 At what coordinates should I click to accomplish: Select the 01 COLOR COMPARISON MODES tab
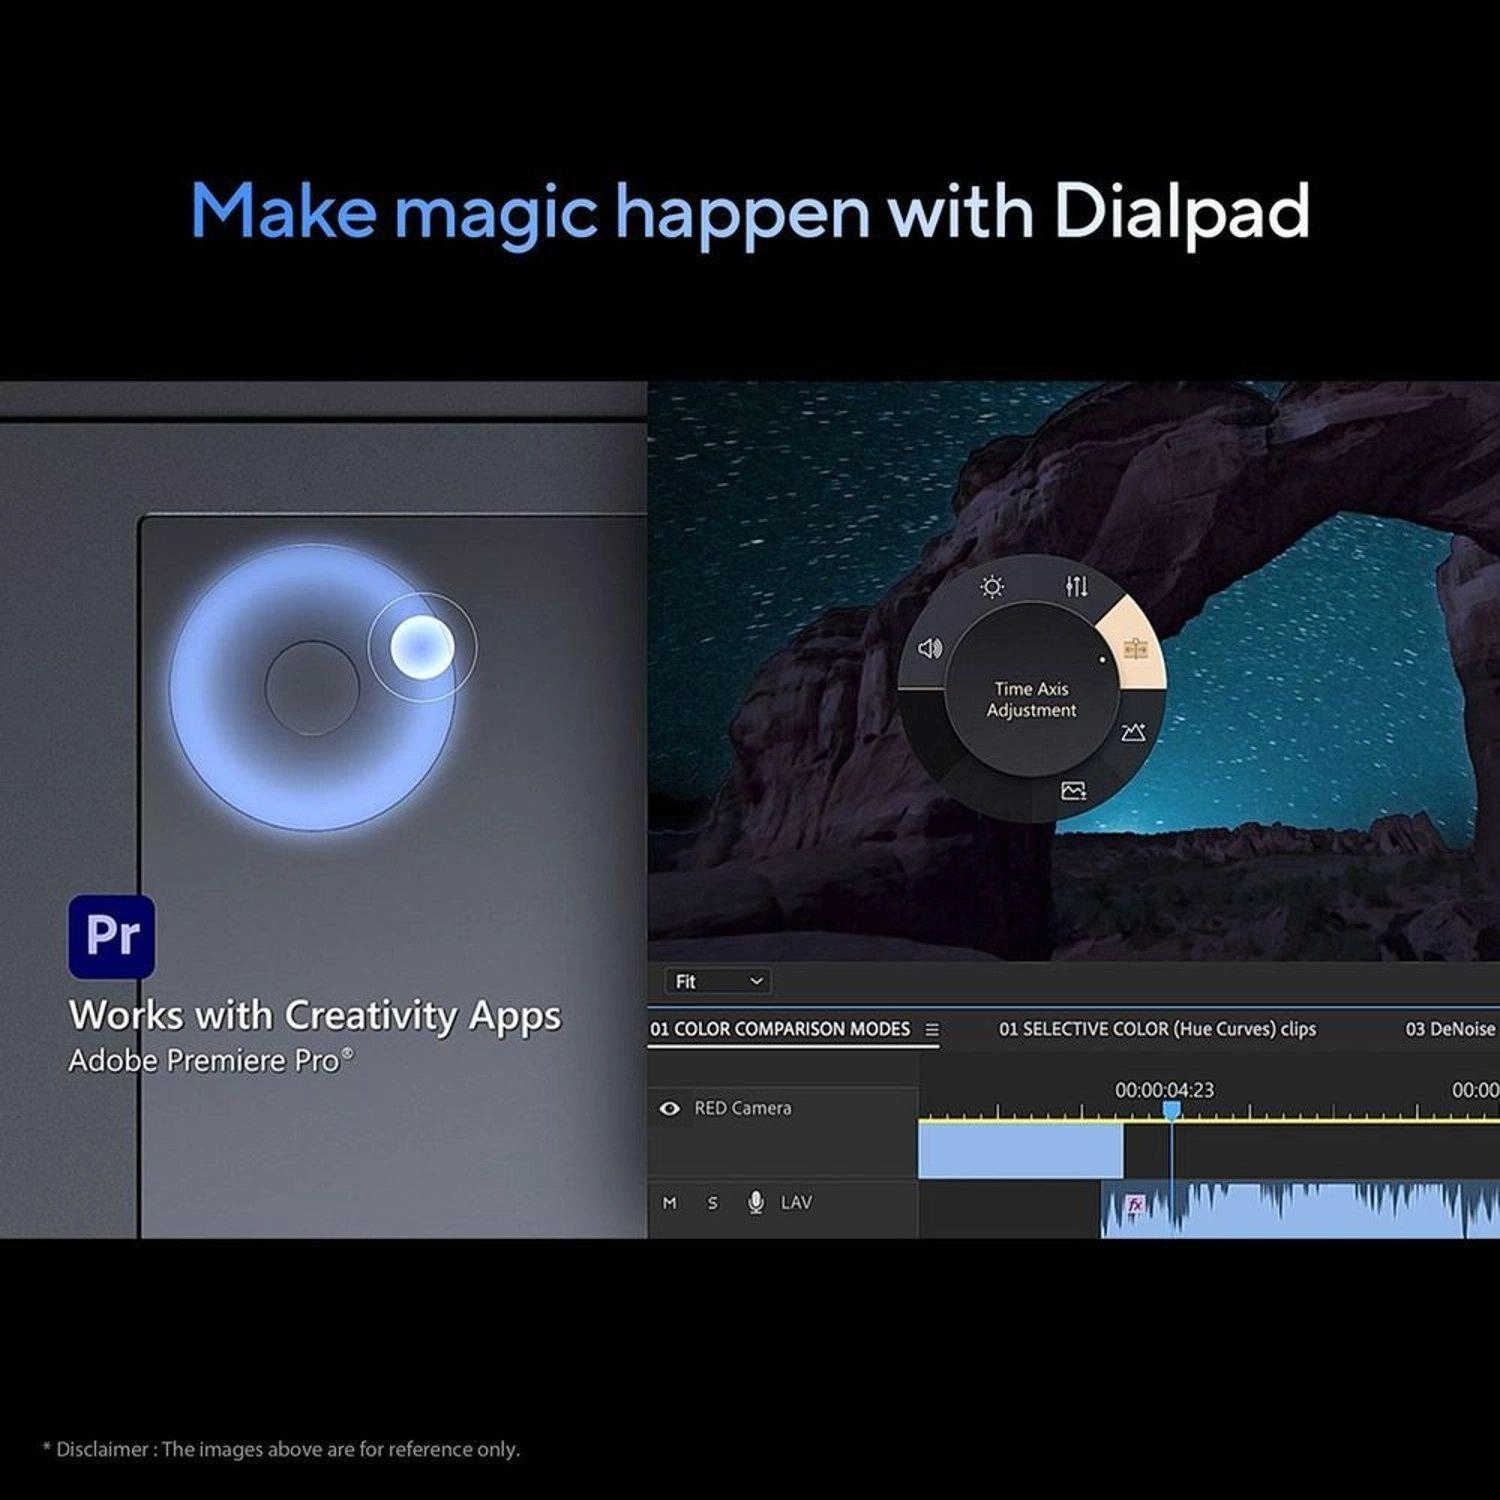(x=780, y=1029)
